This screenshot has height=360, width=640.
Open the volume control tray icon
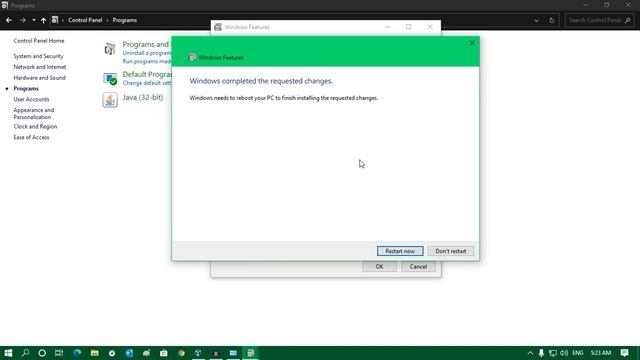[x=564, y=353]
